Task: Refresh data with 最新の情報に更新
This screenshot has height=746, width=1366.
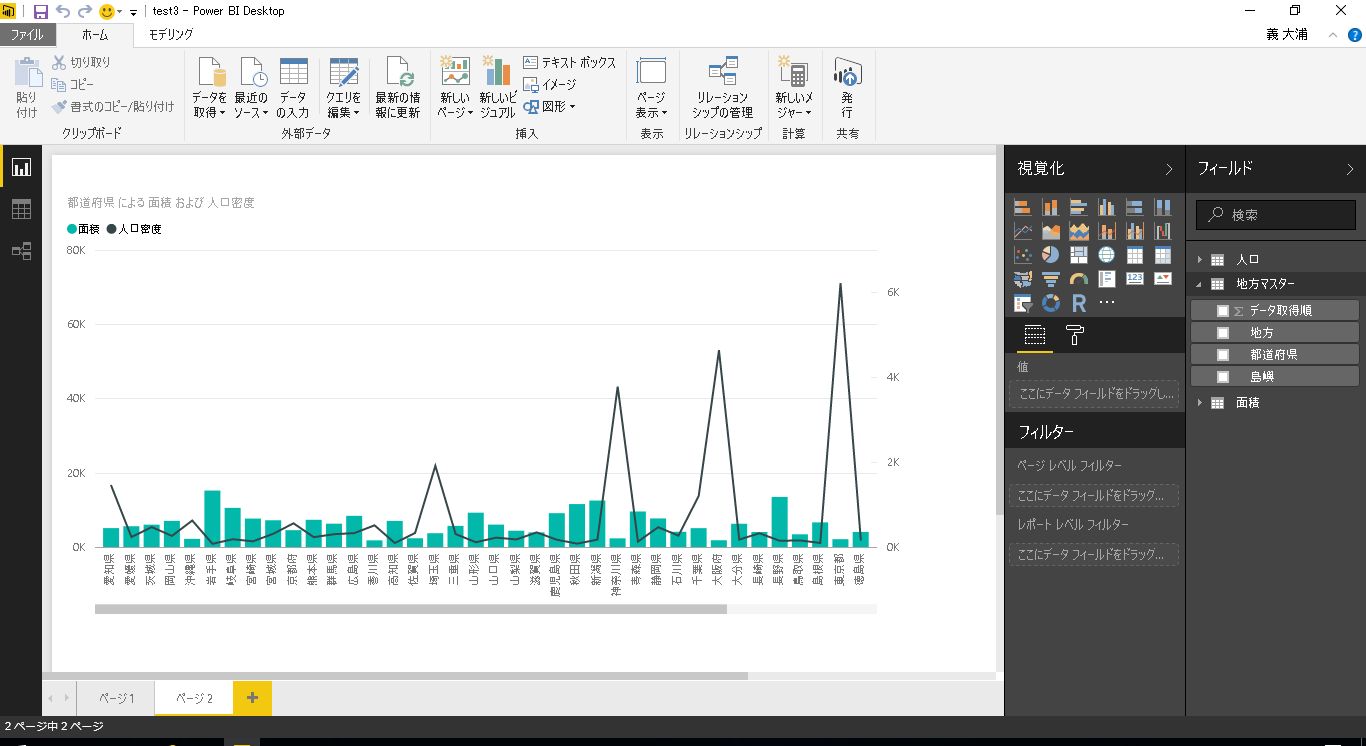Action: coord(398,87)
